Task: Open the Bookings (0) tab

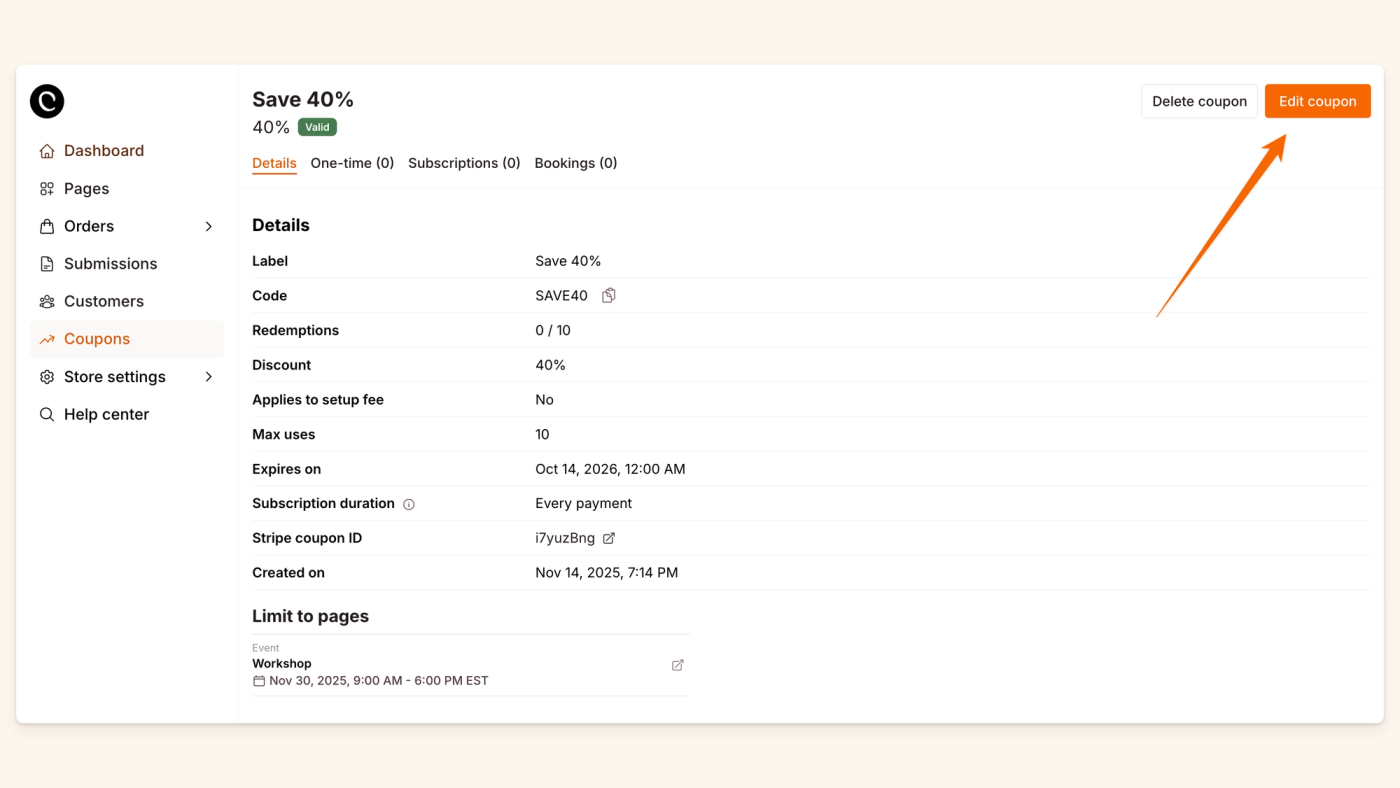Action: click(576, 163)
